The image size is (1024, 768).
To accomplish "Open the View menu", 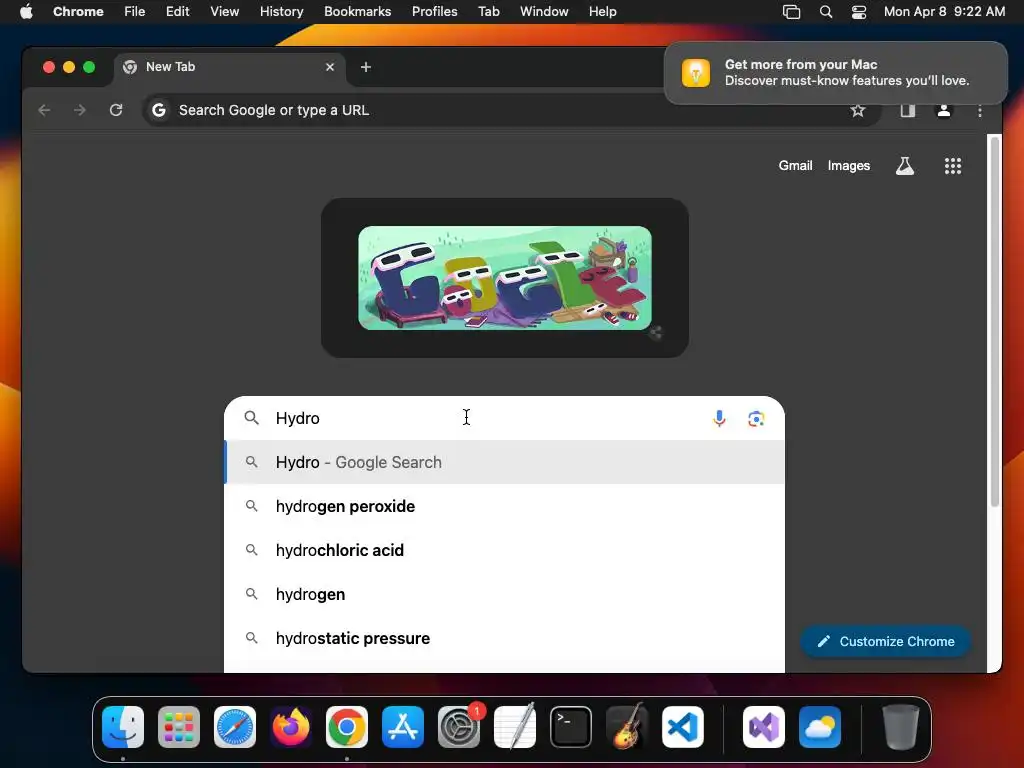I will coord(224,12).
